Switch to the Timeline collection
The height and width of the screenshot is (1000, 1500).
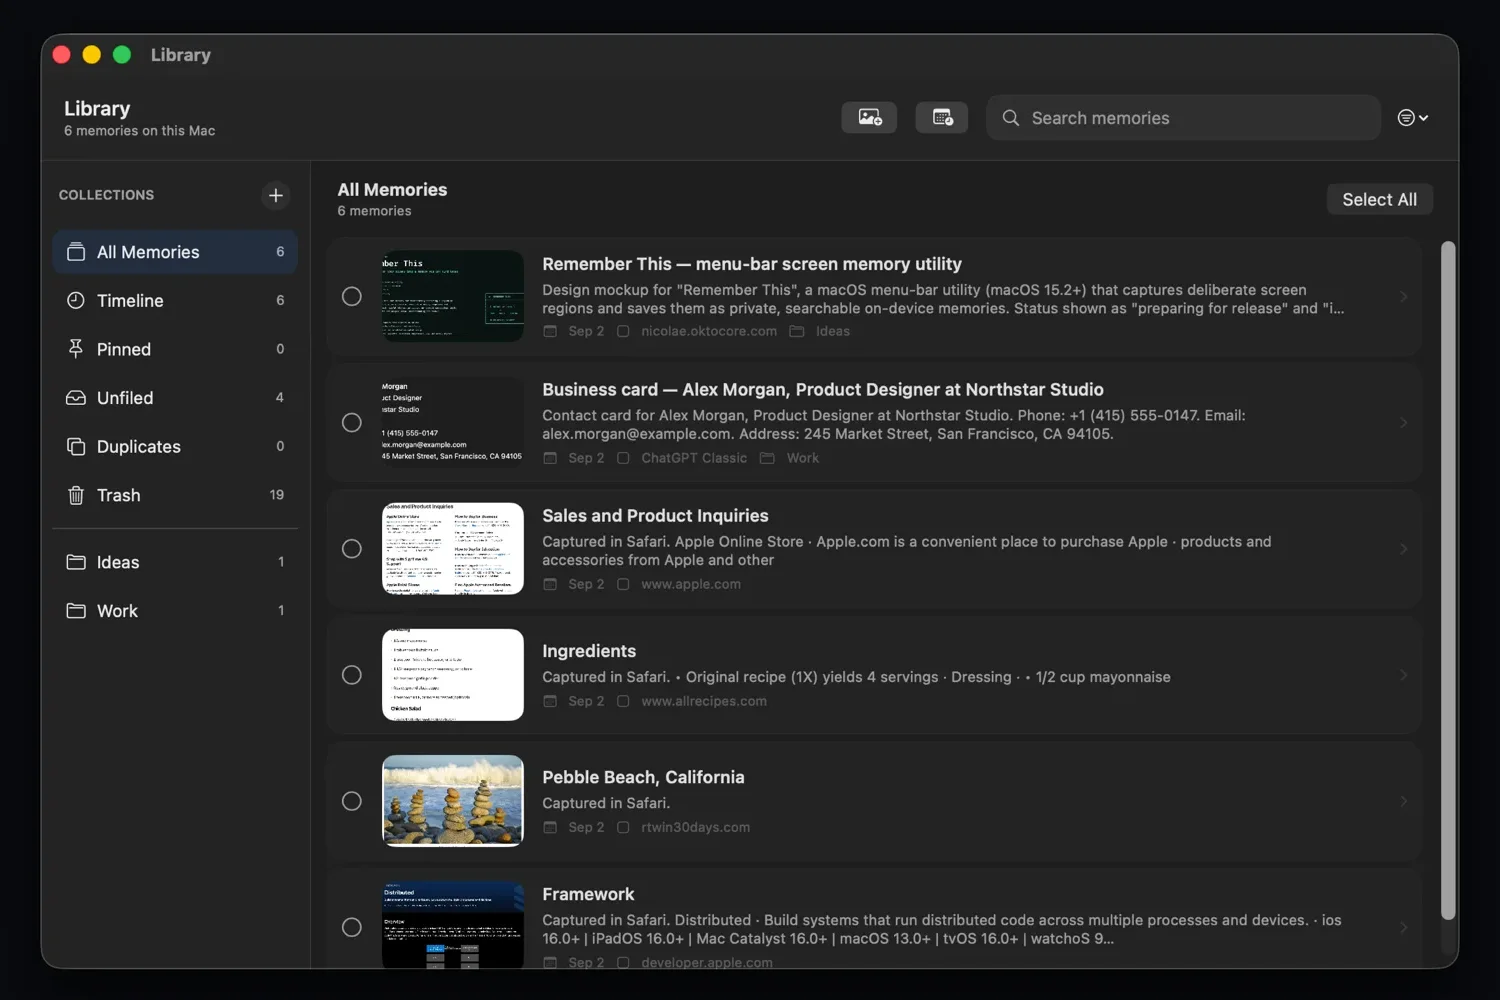[175, 300]
